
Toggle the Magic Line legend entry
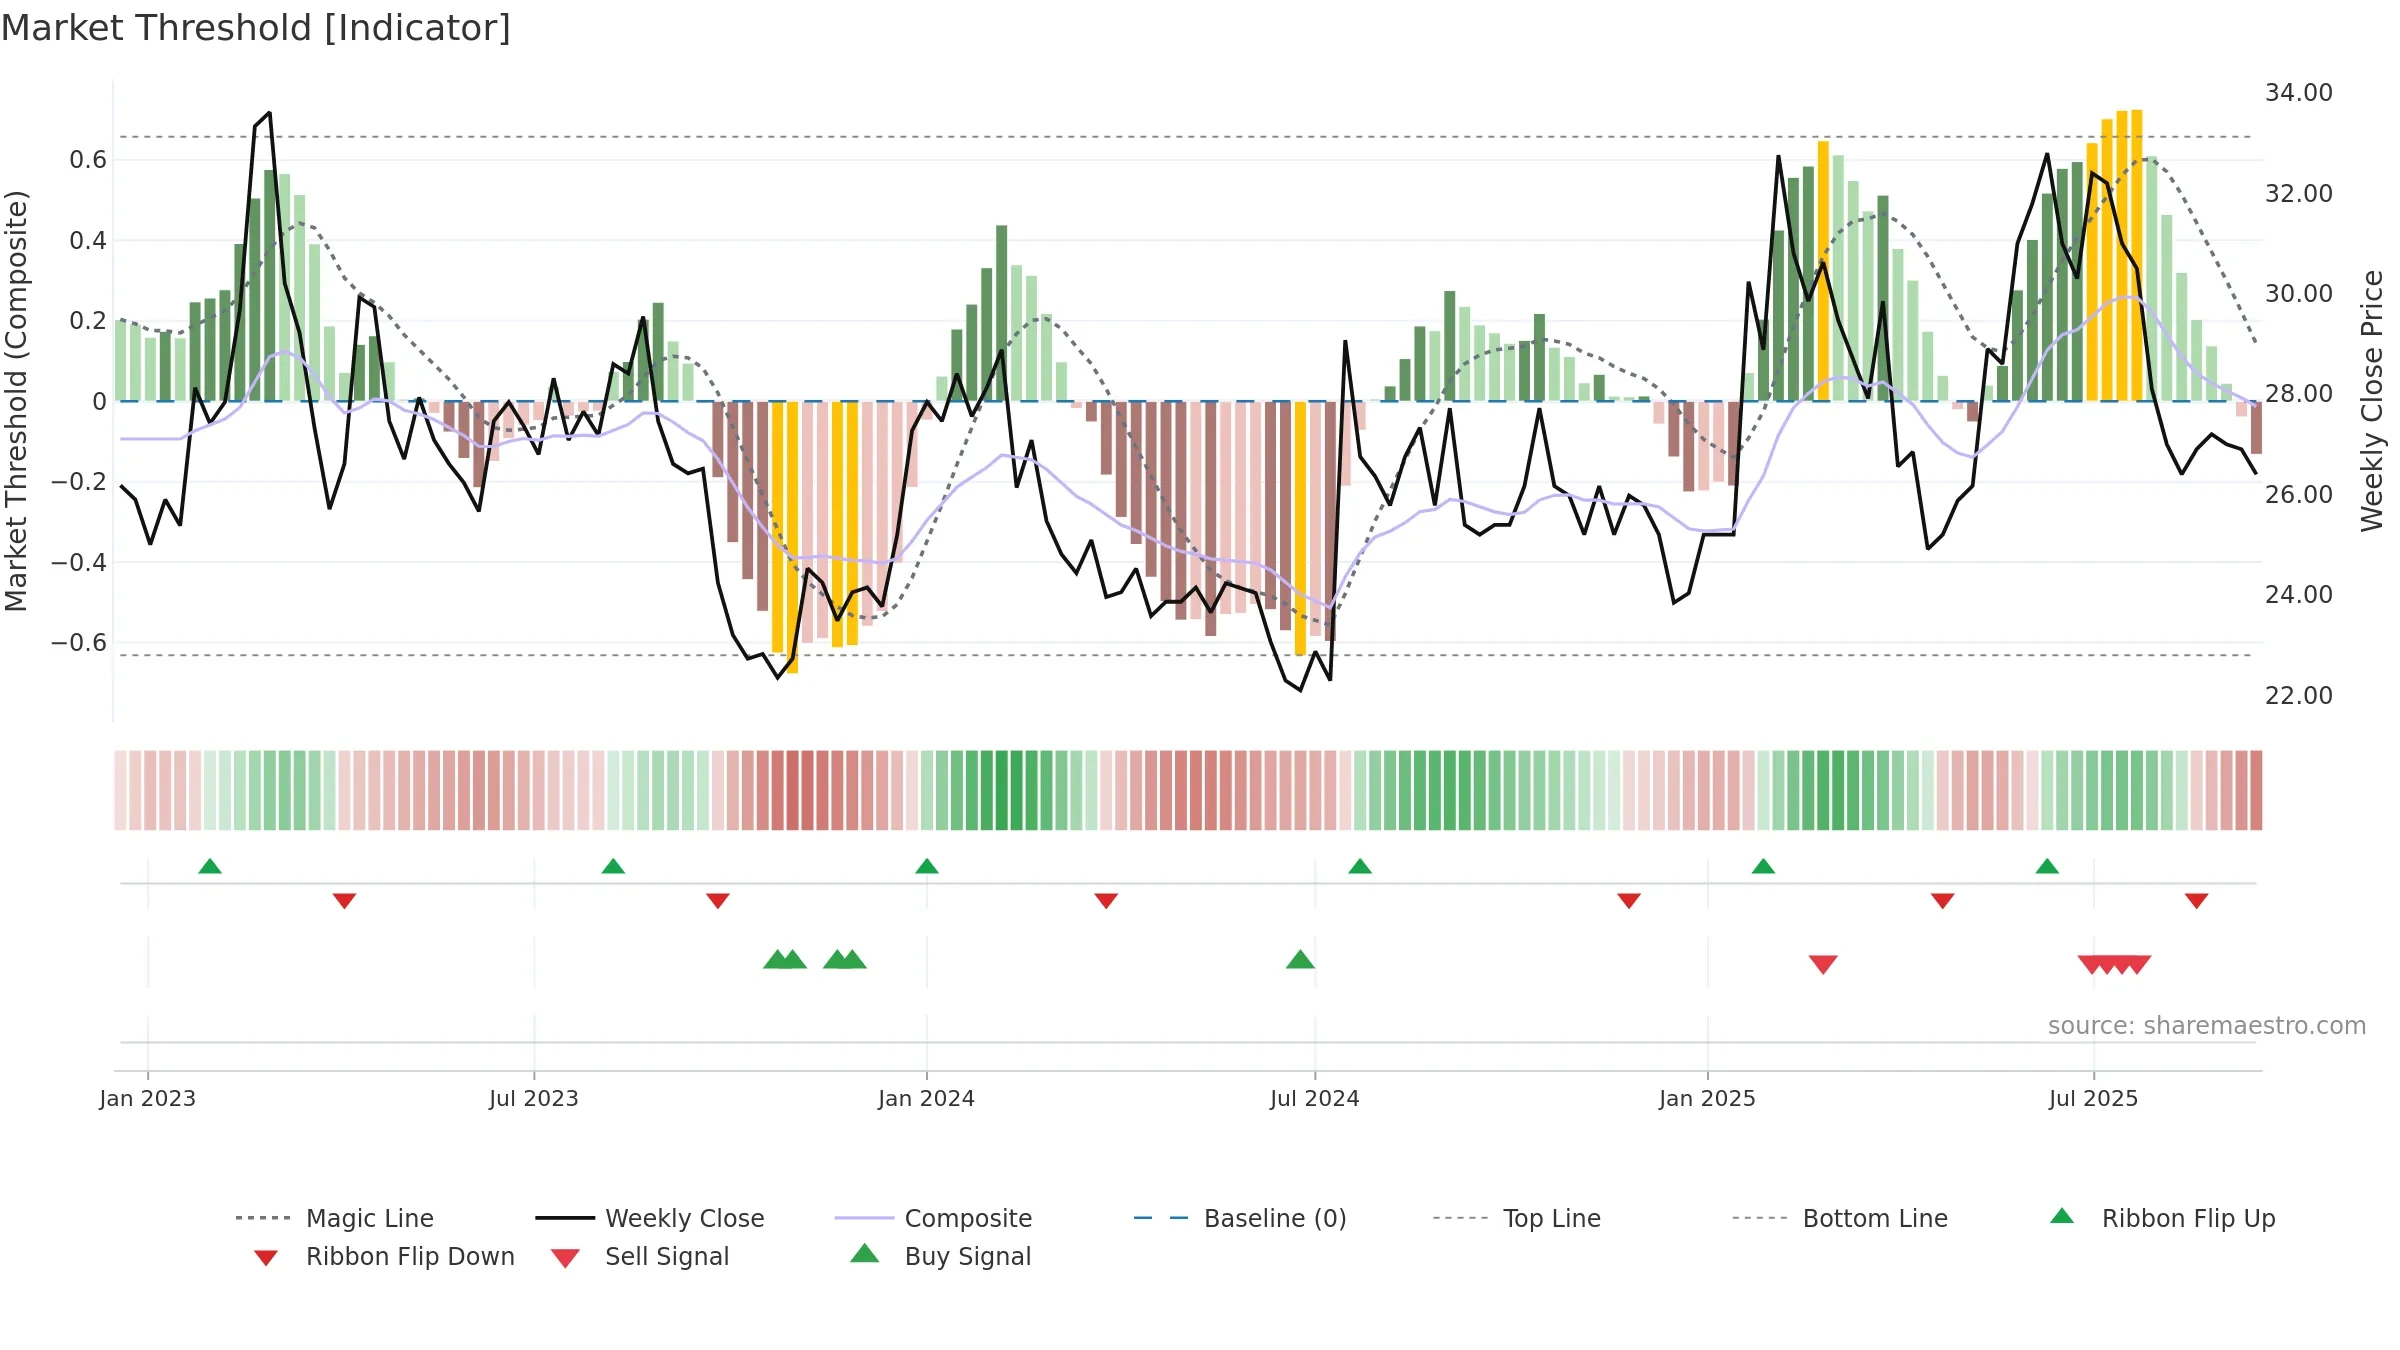(x=334, y=1218)
